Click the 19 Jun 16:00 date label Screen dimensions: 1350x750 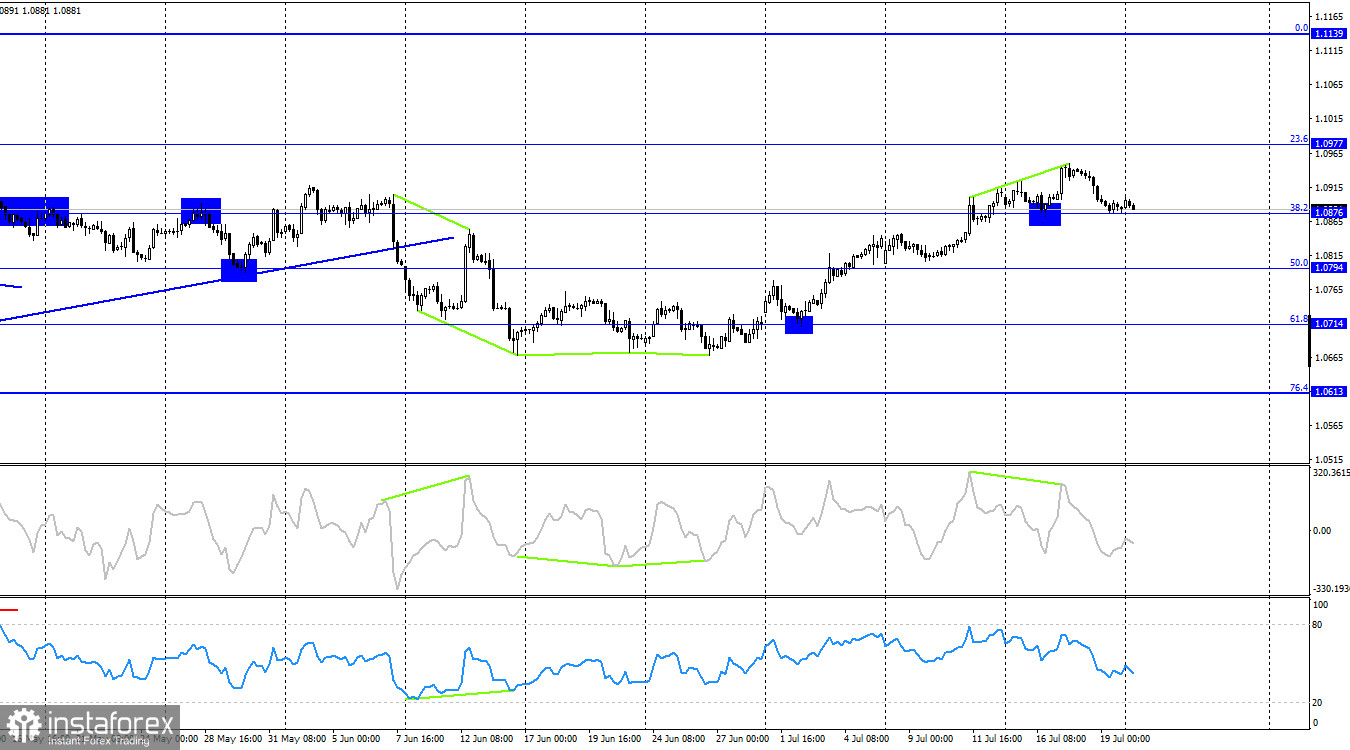click(615, 739)
